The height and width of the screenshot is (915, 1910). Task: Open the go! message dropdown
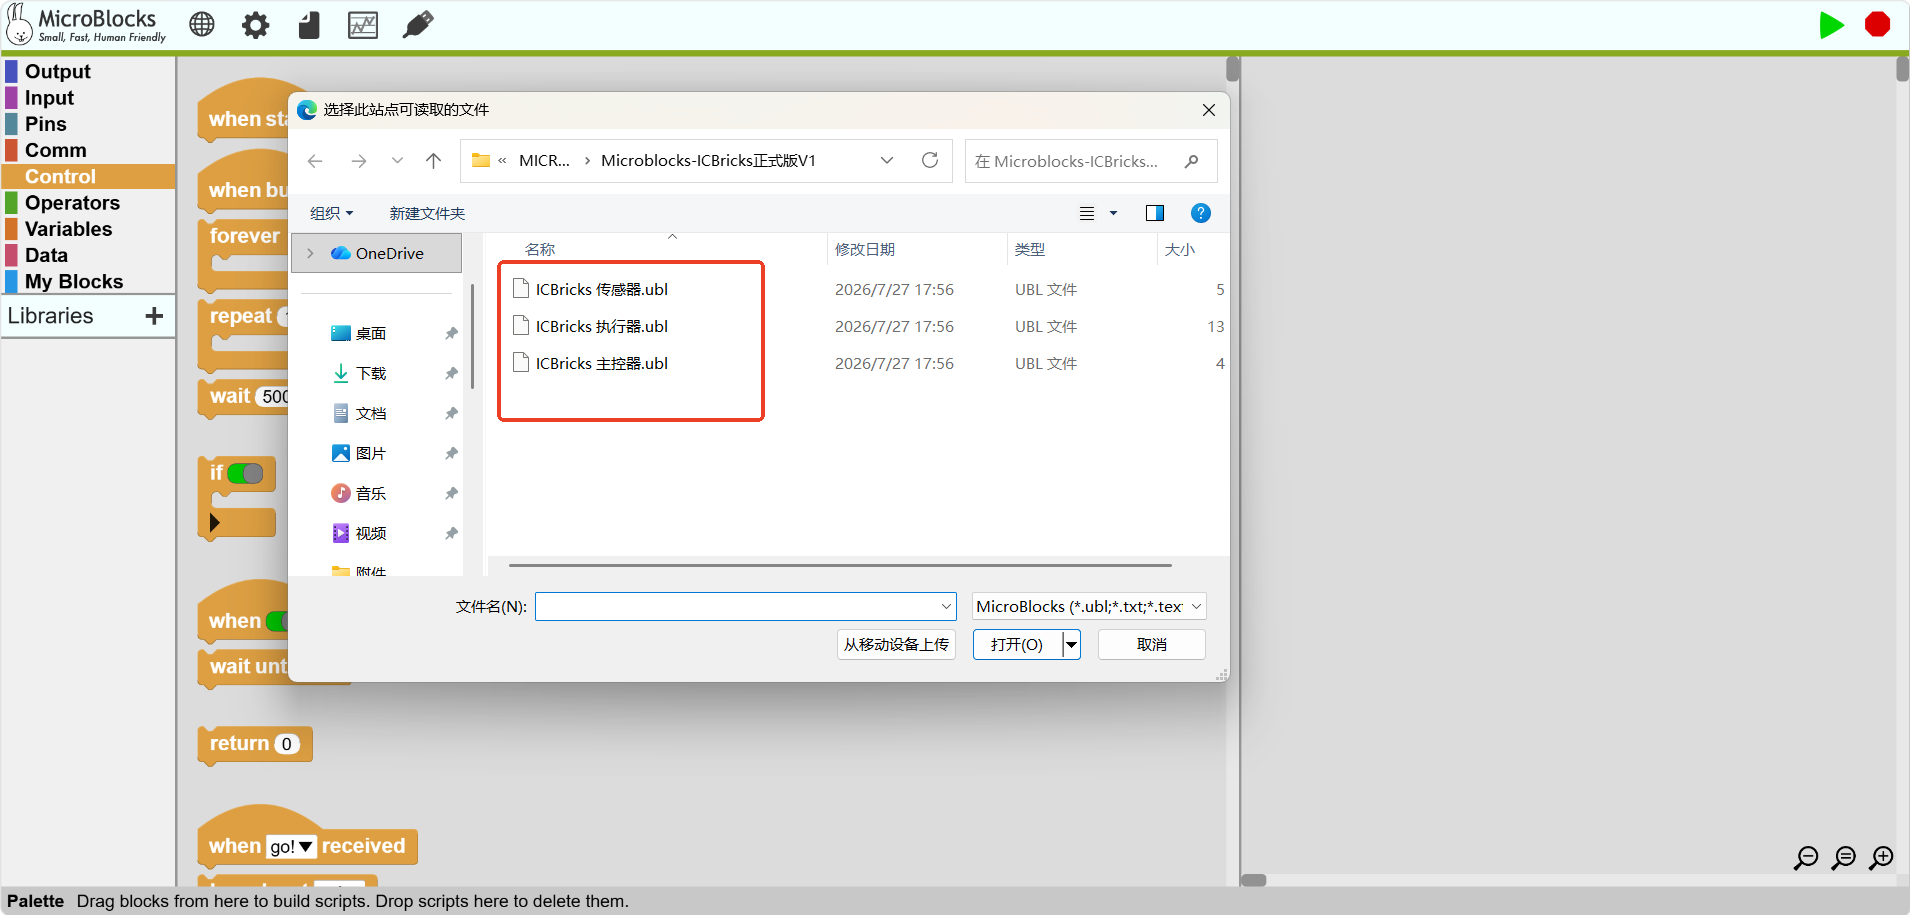(291, 847)
